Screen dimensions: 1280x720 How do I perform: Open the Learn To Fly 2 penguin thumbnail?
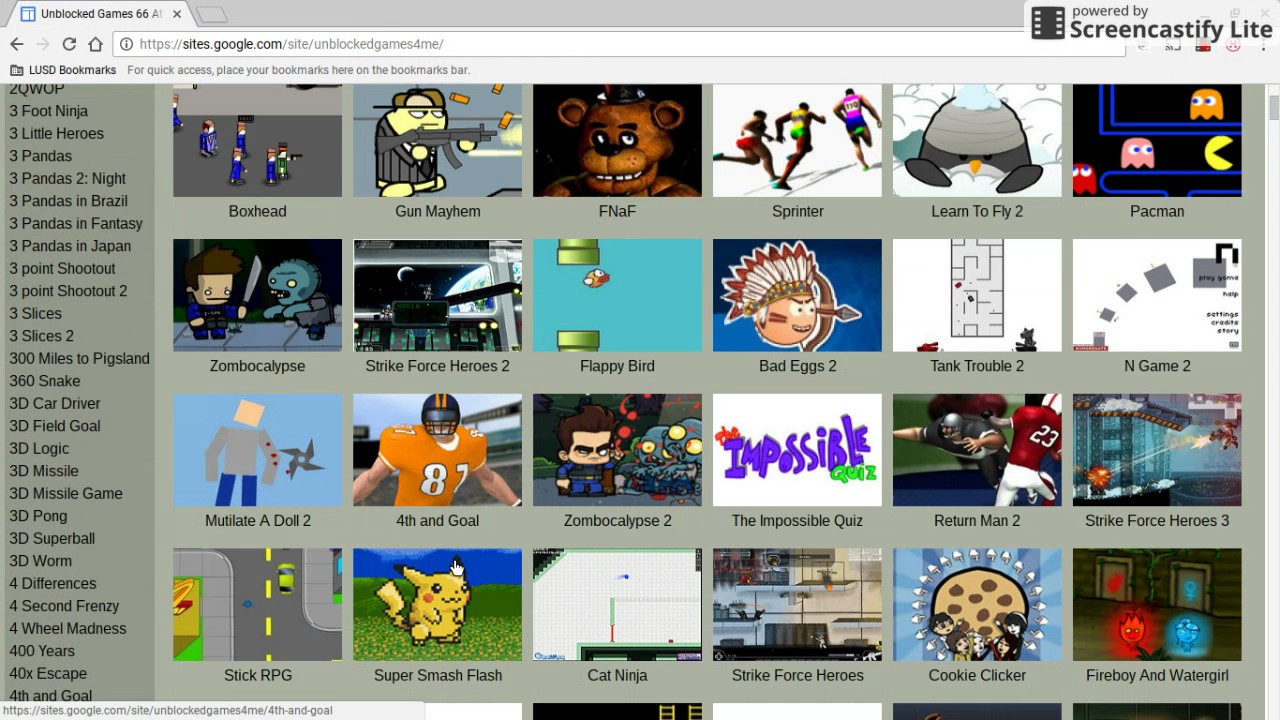(x=977, y=140)
